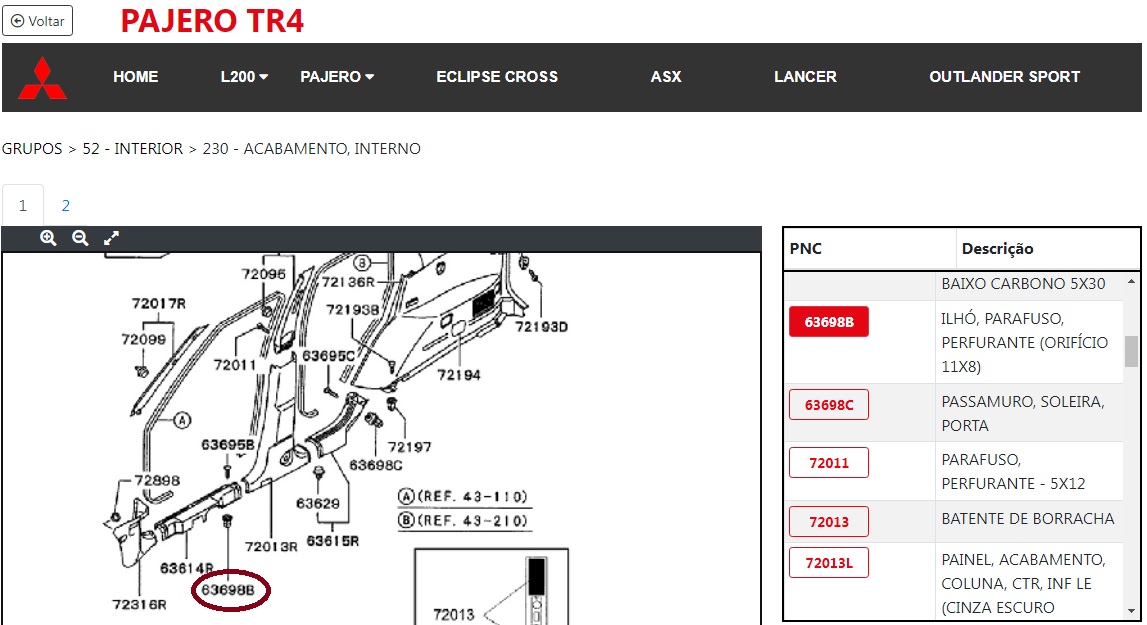Expand the PAJERO dropdown menu

337,77
